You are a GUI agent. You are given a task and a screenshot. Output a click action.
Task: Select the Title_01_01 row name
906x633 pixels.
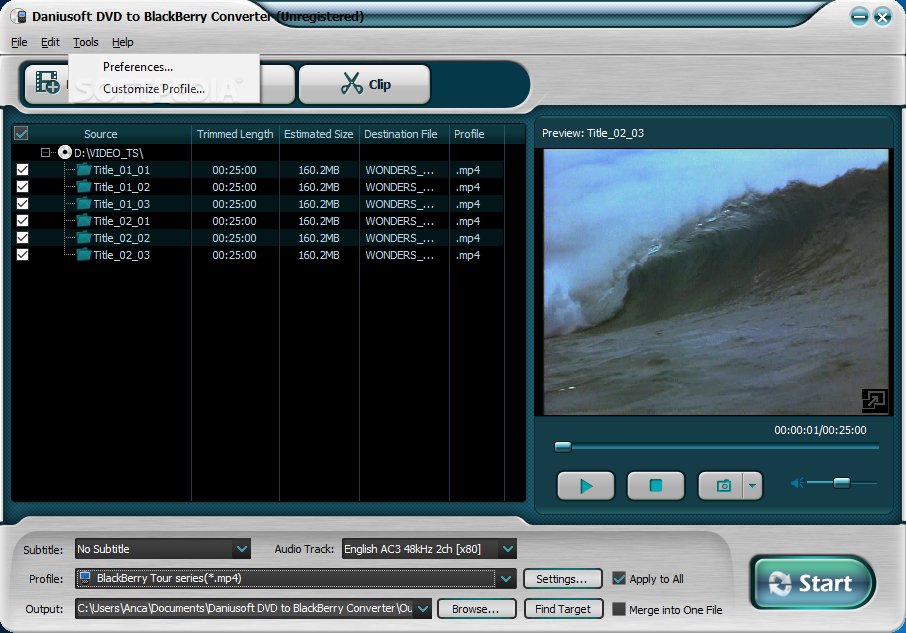pos(121,170)
